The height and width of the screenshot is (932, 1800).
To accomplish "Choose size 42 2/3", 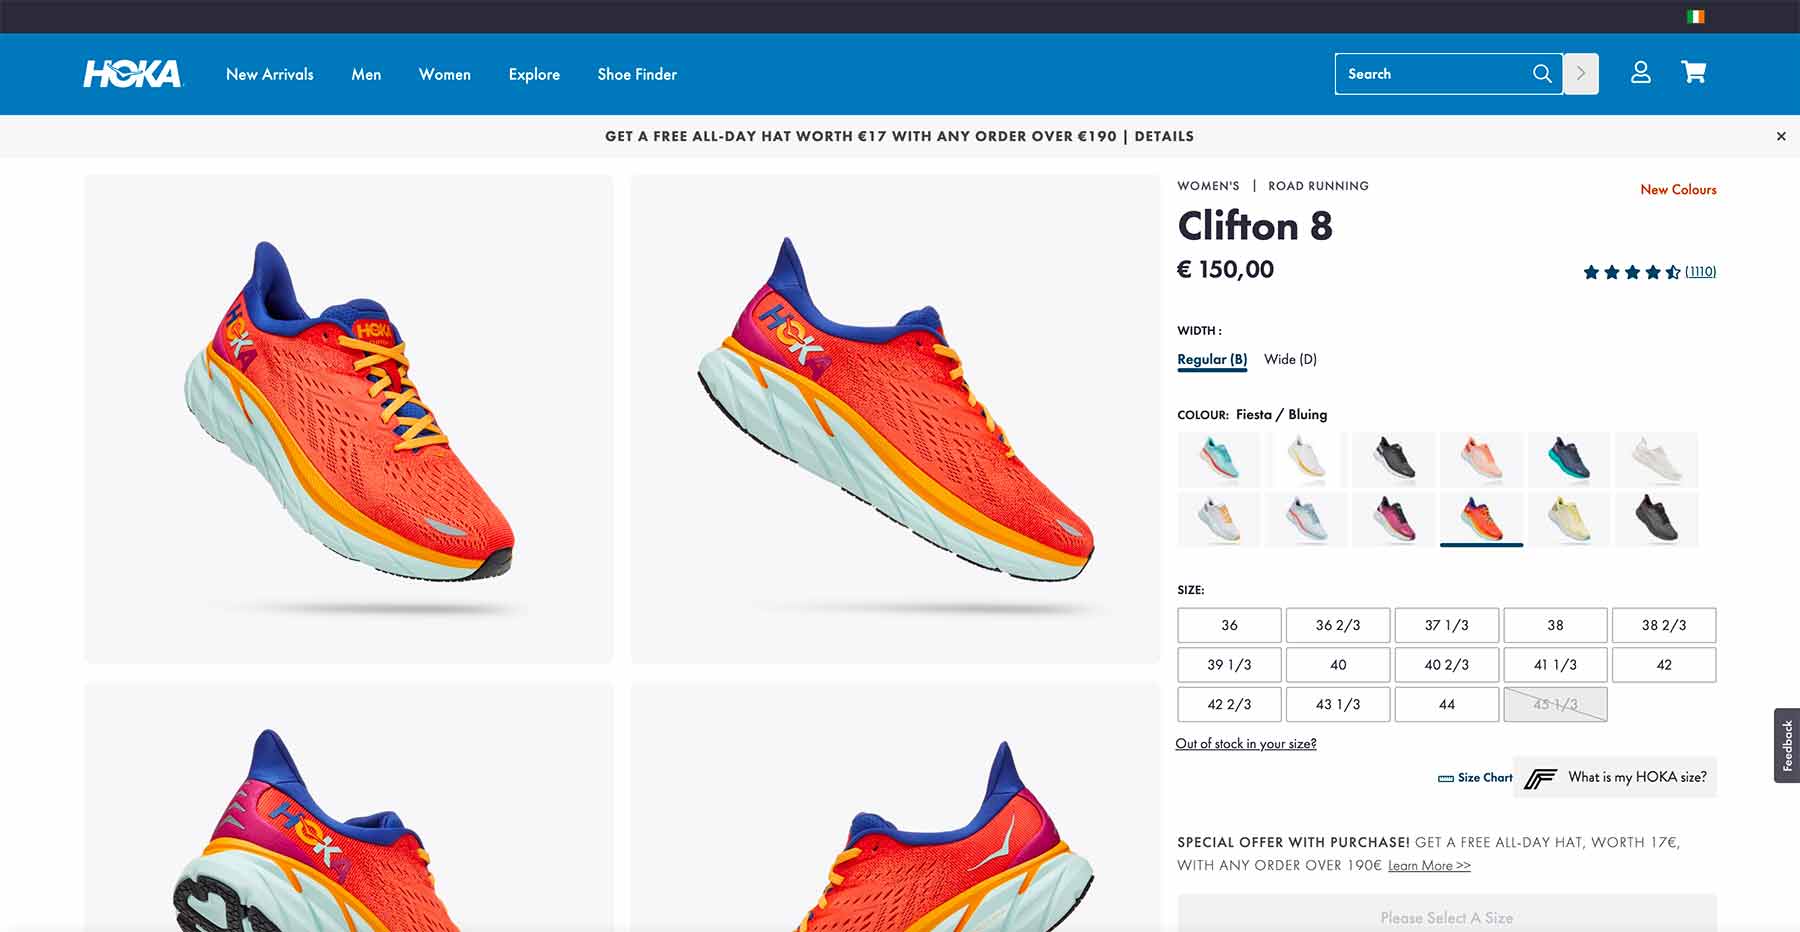I will (1229, 704).
